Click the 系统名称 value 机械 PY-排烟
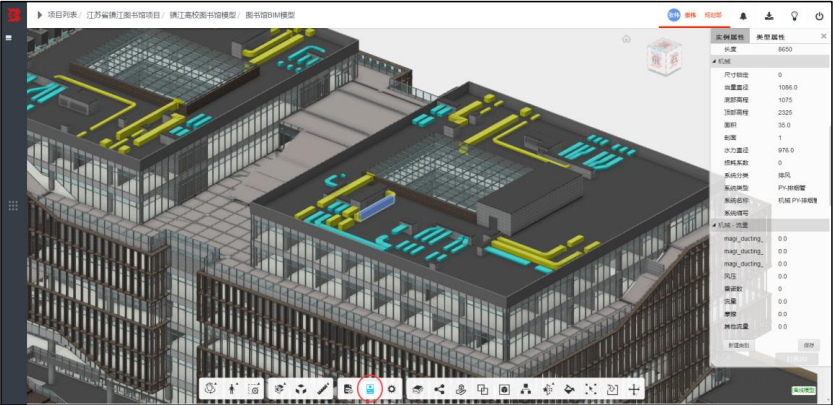The width and height of the screenshot is (833, 405). tap(797, 200)
